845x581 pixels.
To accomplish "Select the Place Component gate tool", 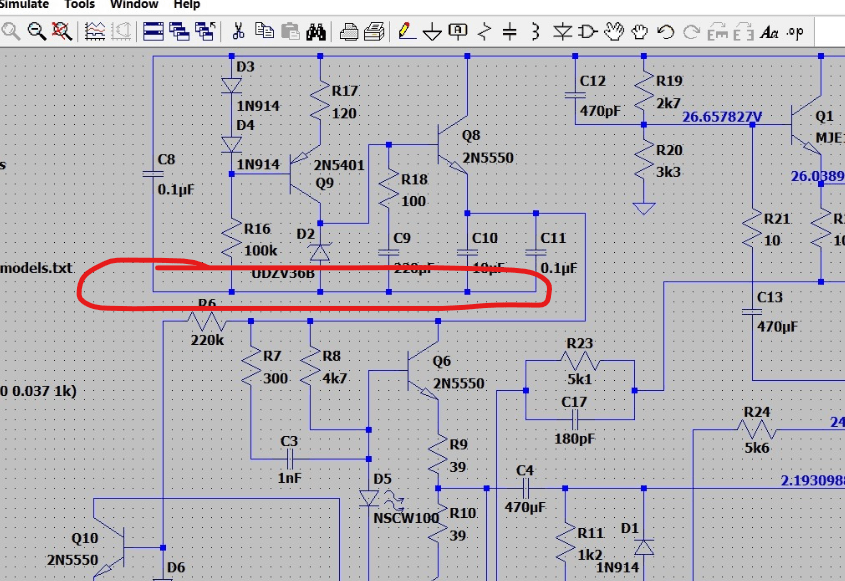I will pos(587,32).
